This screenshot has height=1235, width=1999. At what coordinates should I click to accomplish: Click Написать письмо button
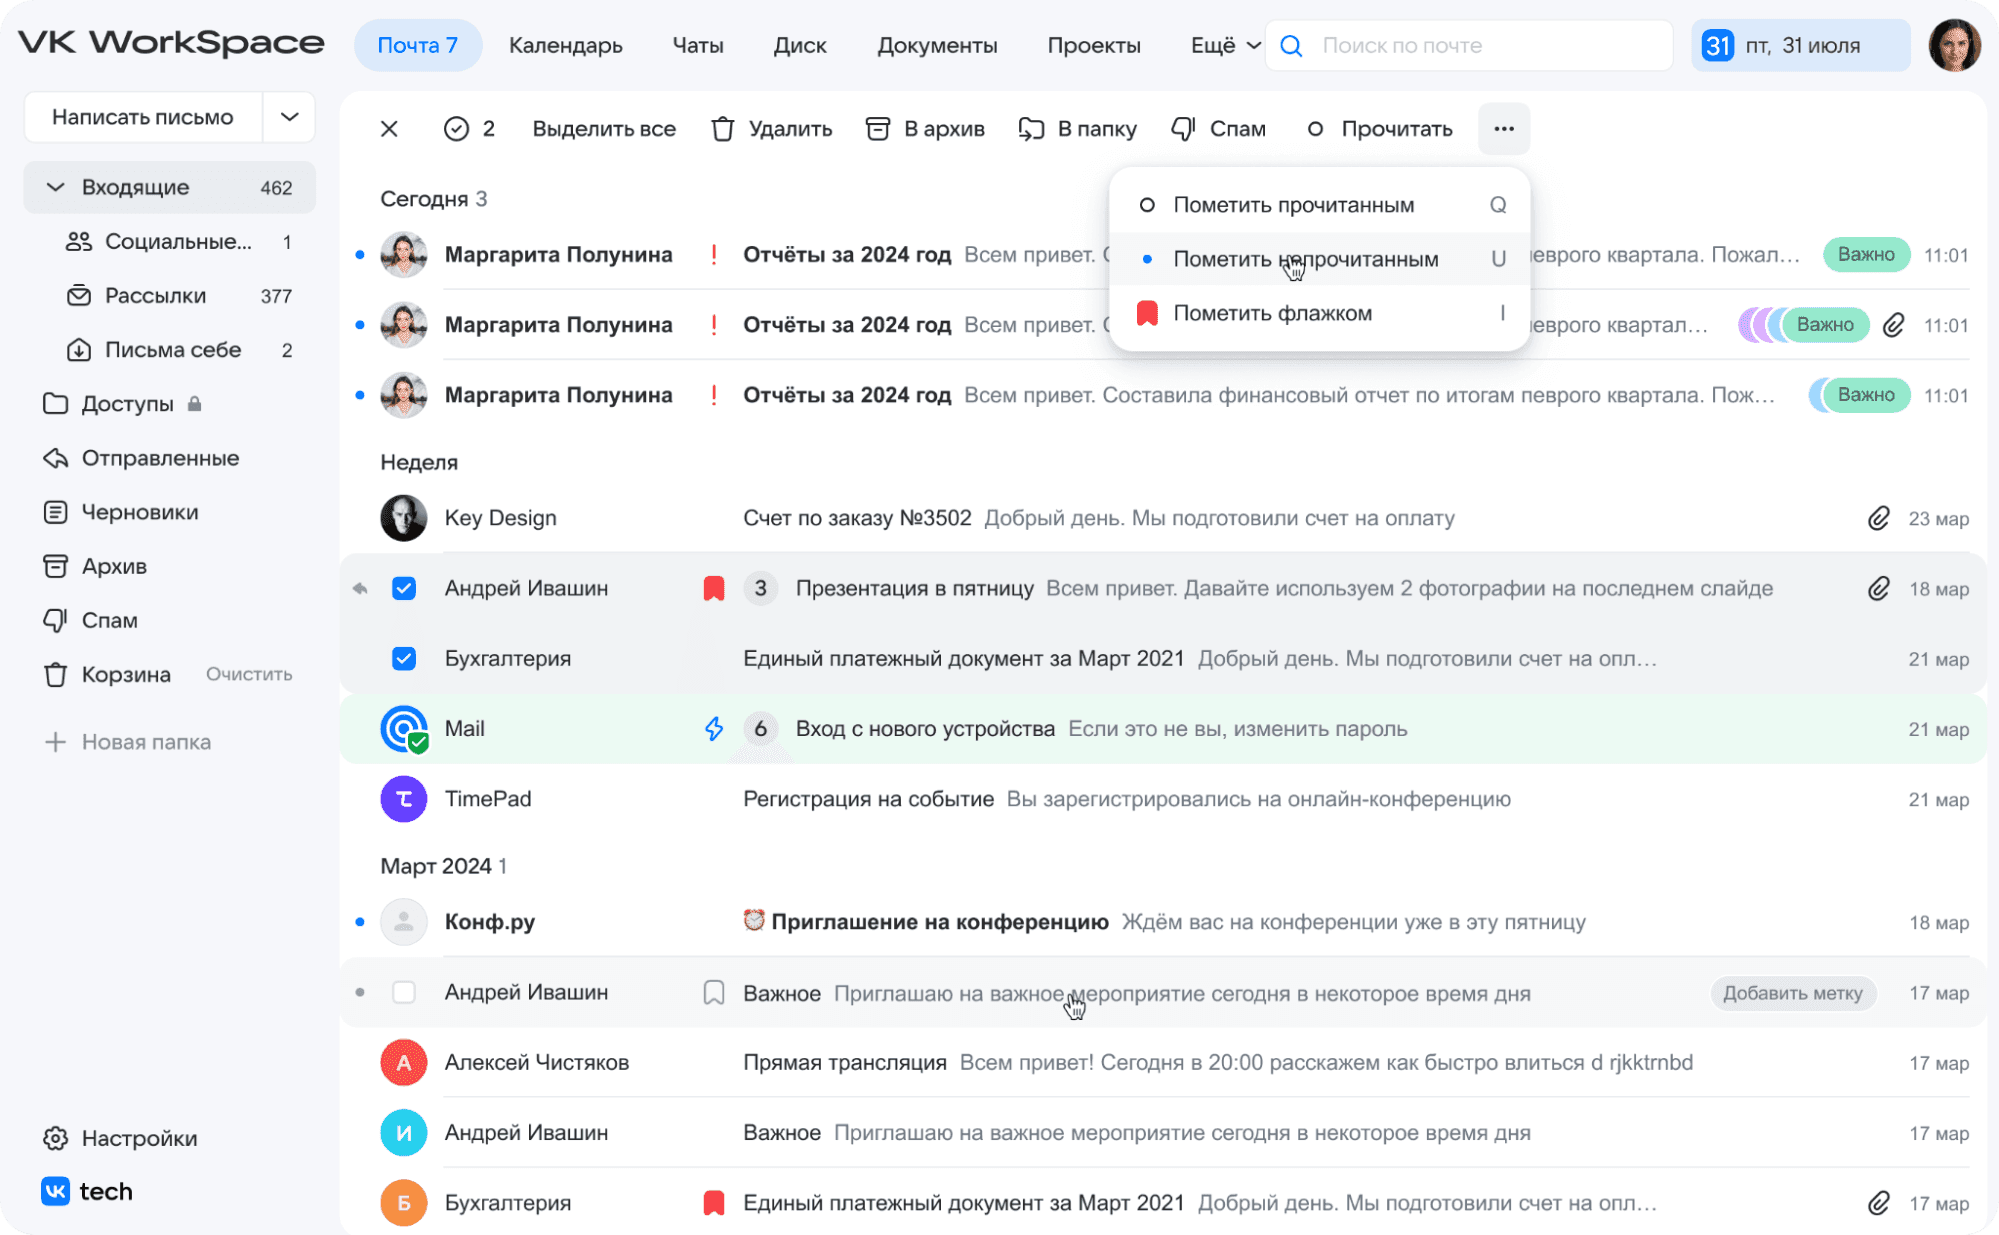tap(143, 117)
